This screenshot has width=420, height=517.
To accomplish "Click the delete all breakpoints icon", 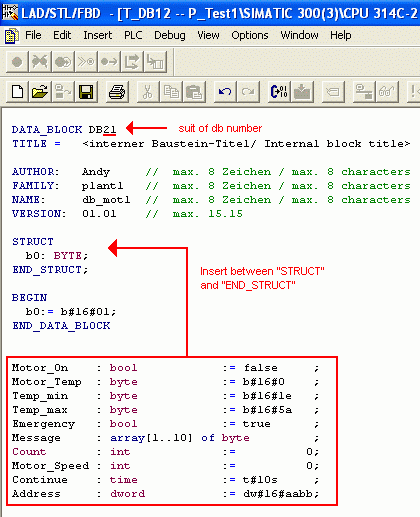I will click(x=40, y=62).
